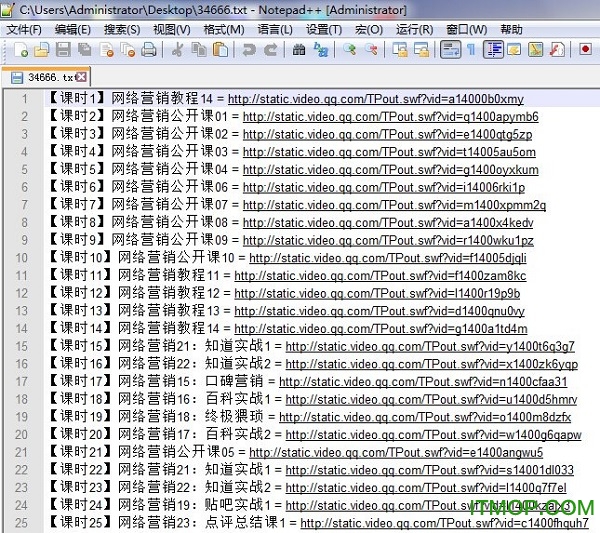Start macro recording with the red record icon

(585, 49)
